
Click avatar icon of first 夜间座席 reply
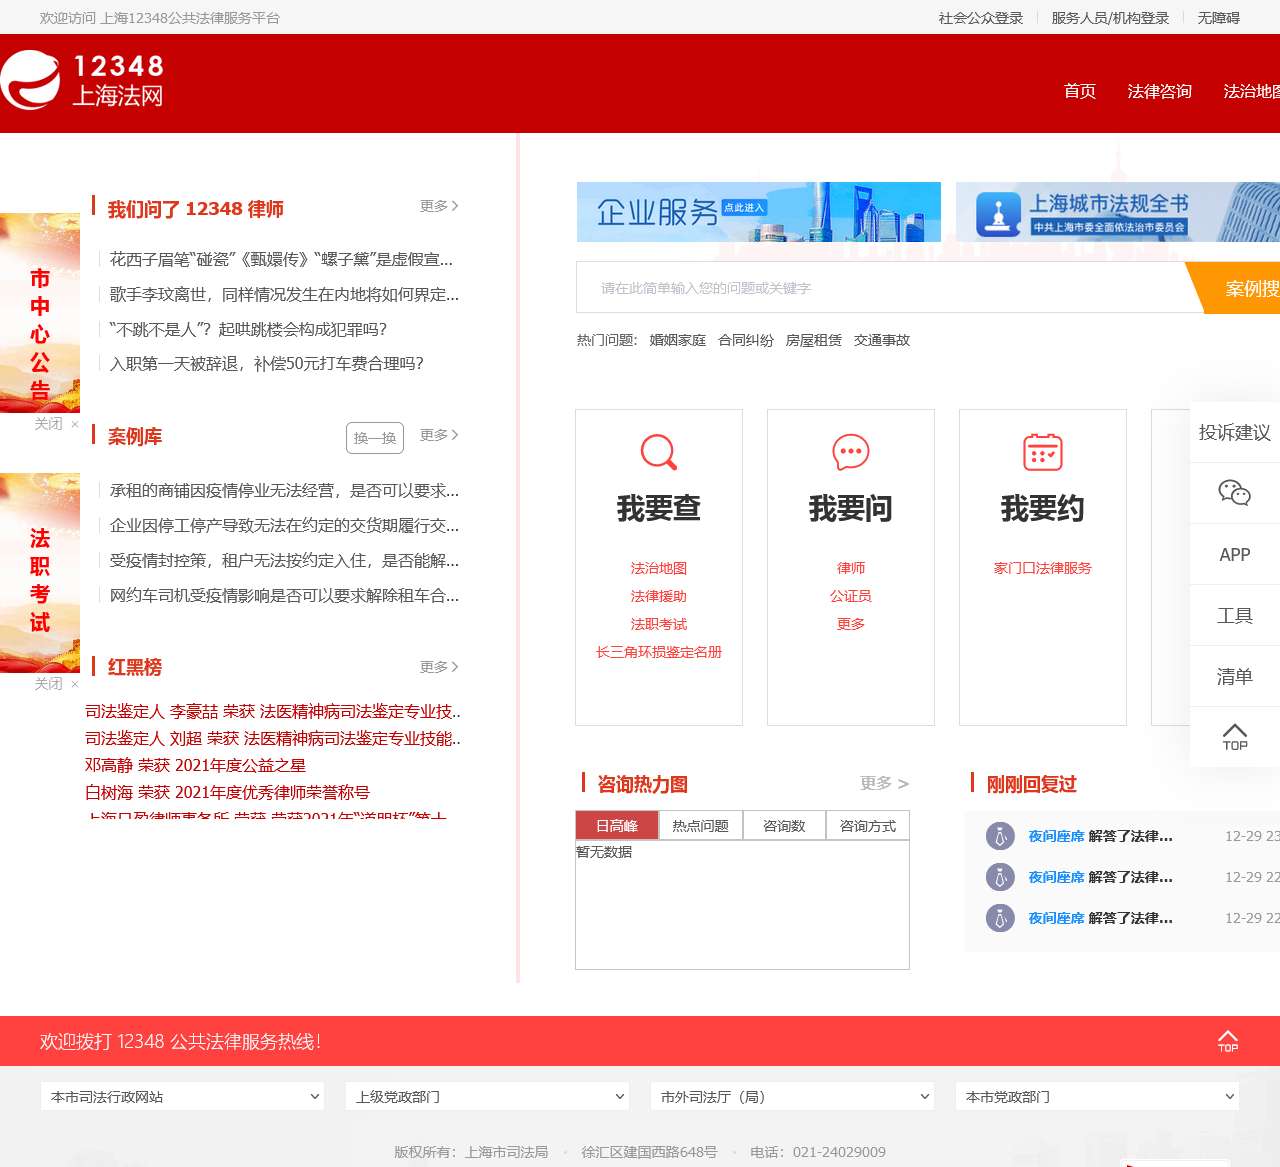tap(1000, 836)
